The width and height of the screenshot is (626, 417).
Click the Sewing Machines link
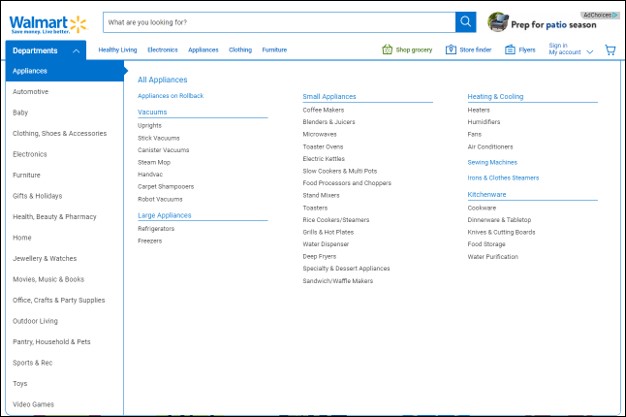tap(492, 162)
